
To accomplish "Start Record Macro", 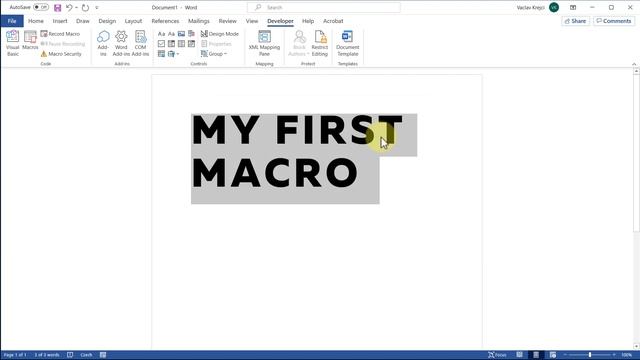I will click(60, 34).
